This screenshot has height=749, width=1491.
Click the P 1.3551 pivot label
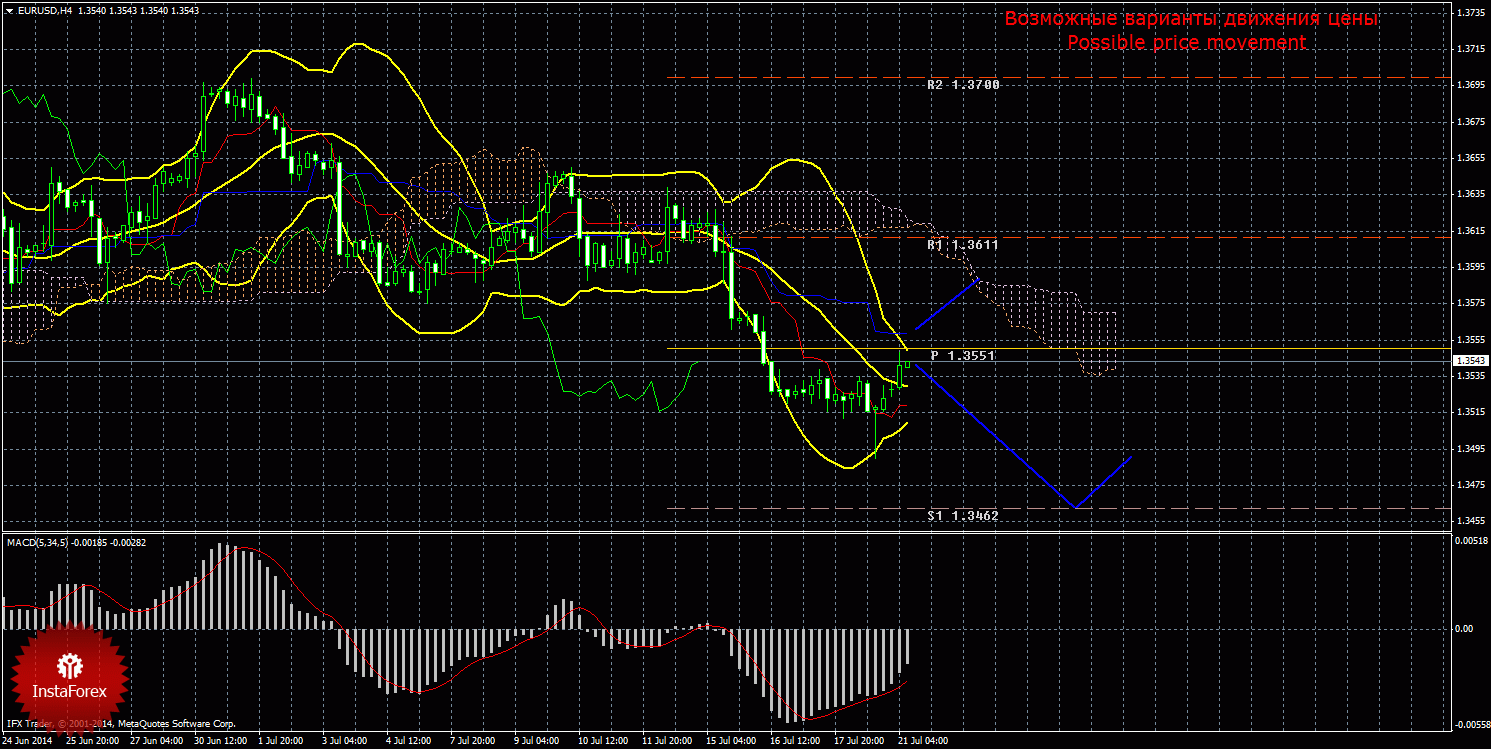pos(962,355)
